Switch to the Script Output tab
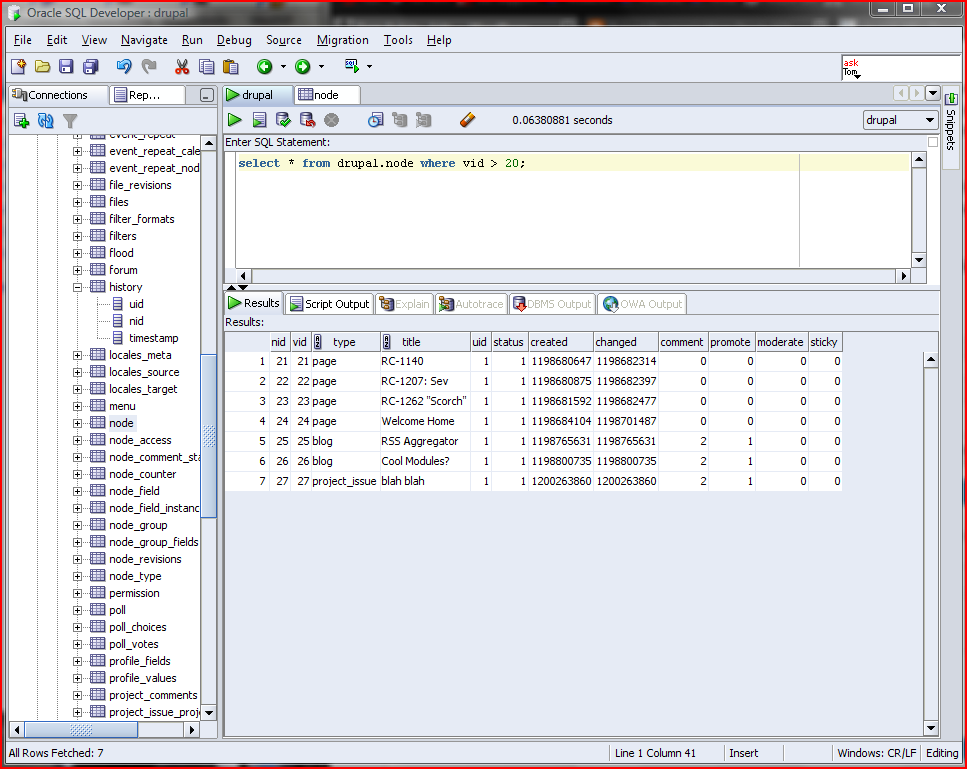 330,304
